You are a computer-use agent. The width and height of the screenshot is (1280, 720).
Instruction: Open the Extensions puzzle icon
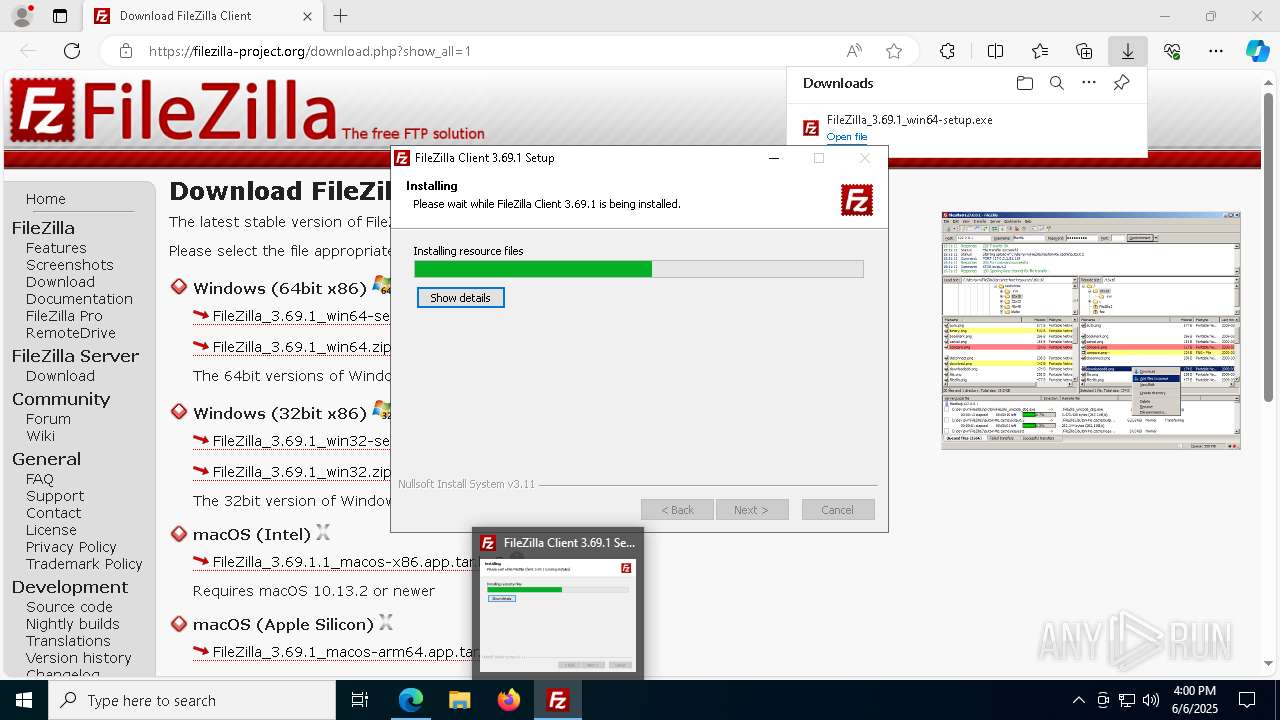(x=947, y=51)
